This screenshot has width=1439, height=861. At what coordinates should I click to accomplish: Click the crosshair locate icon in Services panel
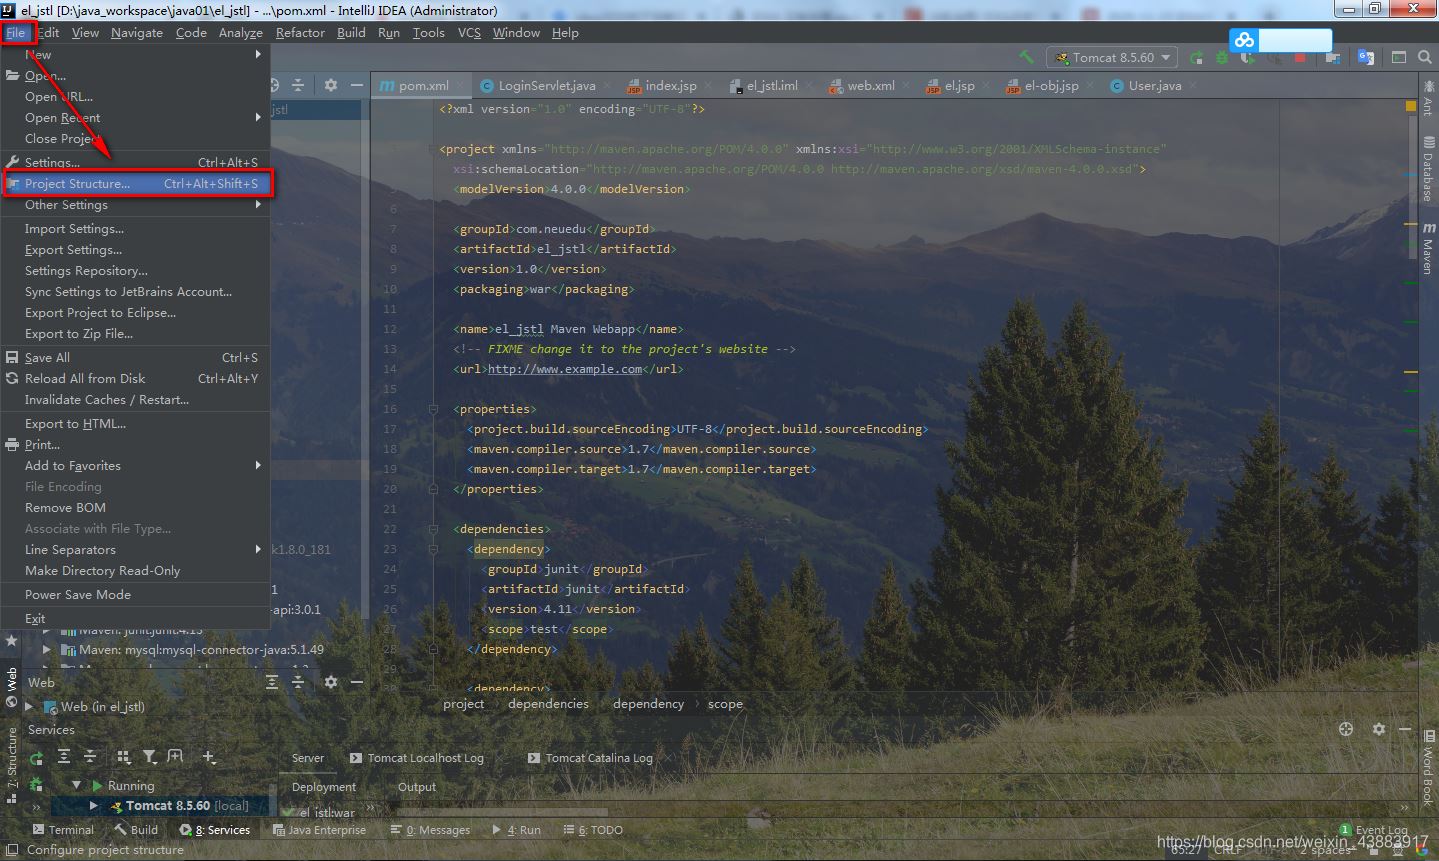pyautogui.click(x=1346, y=729)
